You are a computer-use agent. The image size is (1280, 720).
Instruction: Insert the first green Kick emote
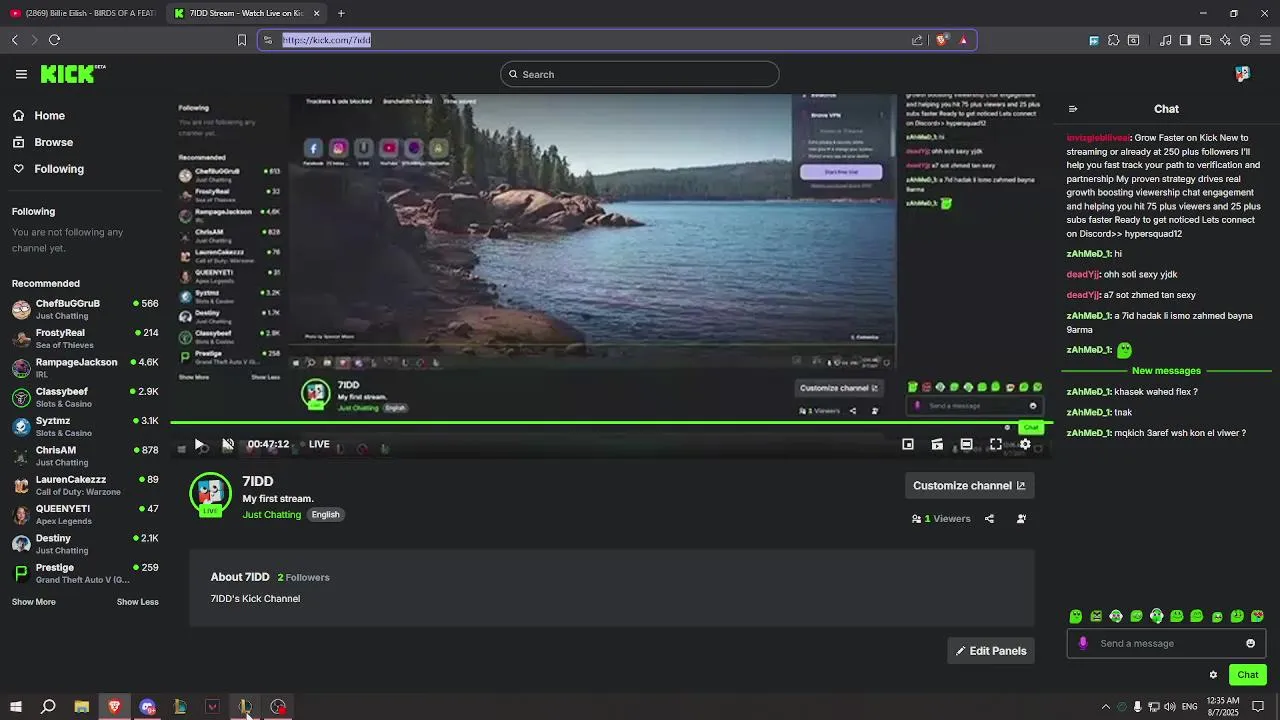point(1076,616)
